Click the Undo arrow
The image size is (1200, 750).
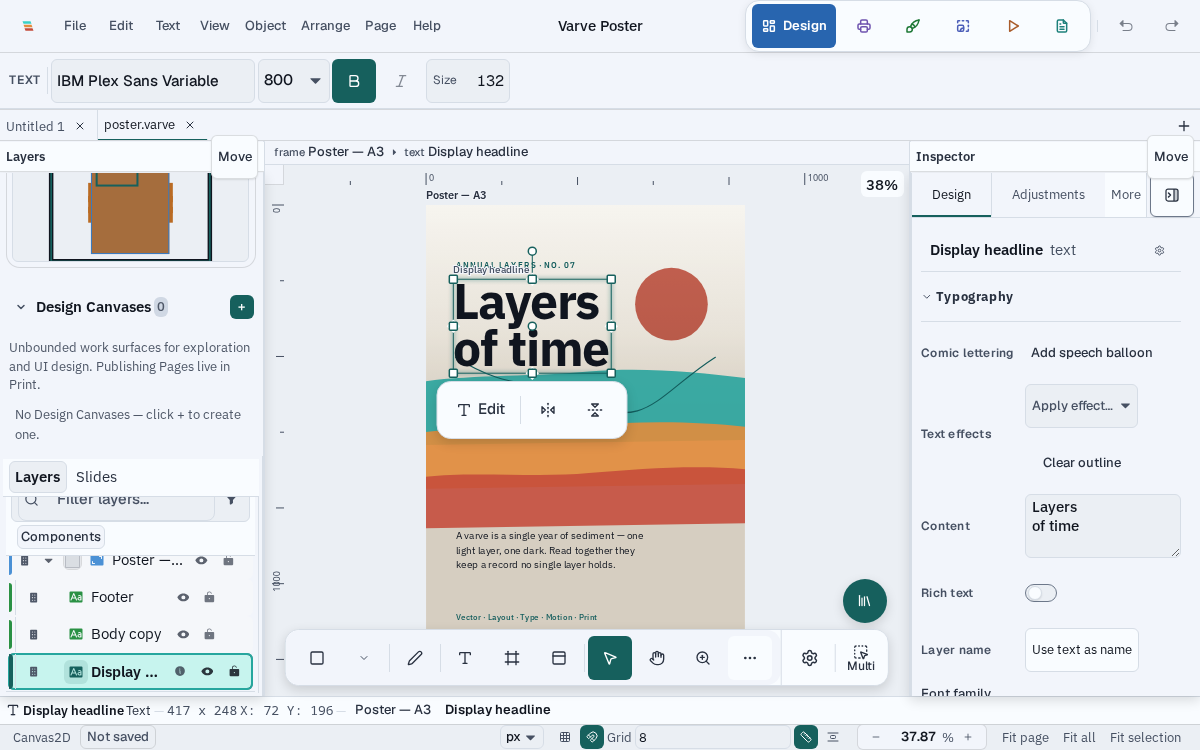1126,26
